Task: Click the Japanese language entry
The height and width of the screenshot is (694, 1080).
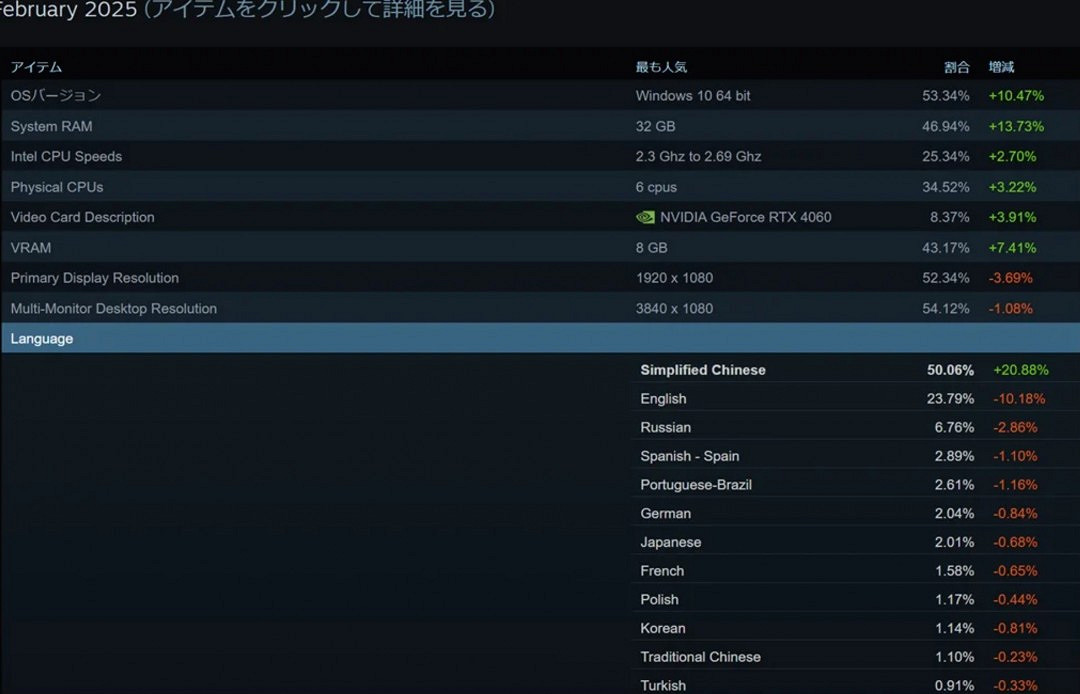Action: click(x=670, y=541)
